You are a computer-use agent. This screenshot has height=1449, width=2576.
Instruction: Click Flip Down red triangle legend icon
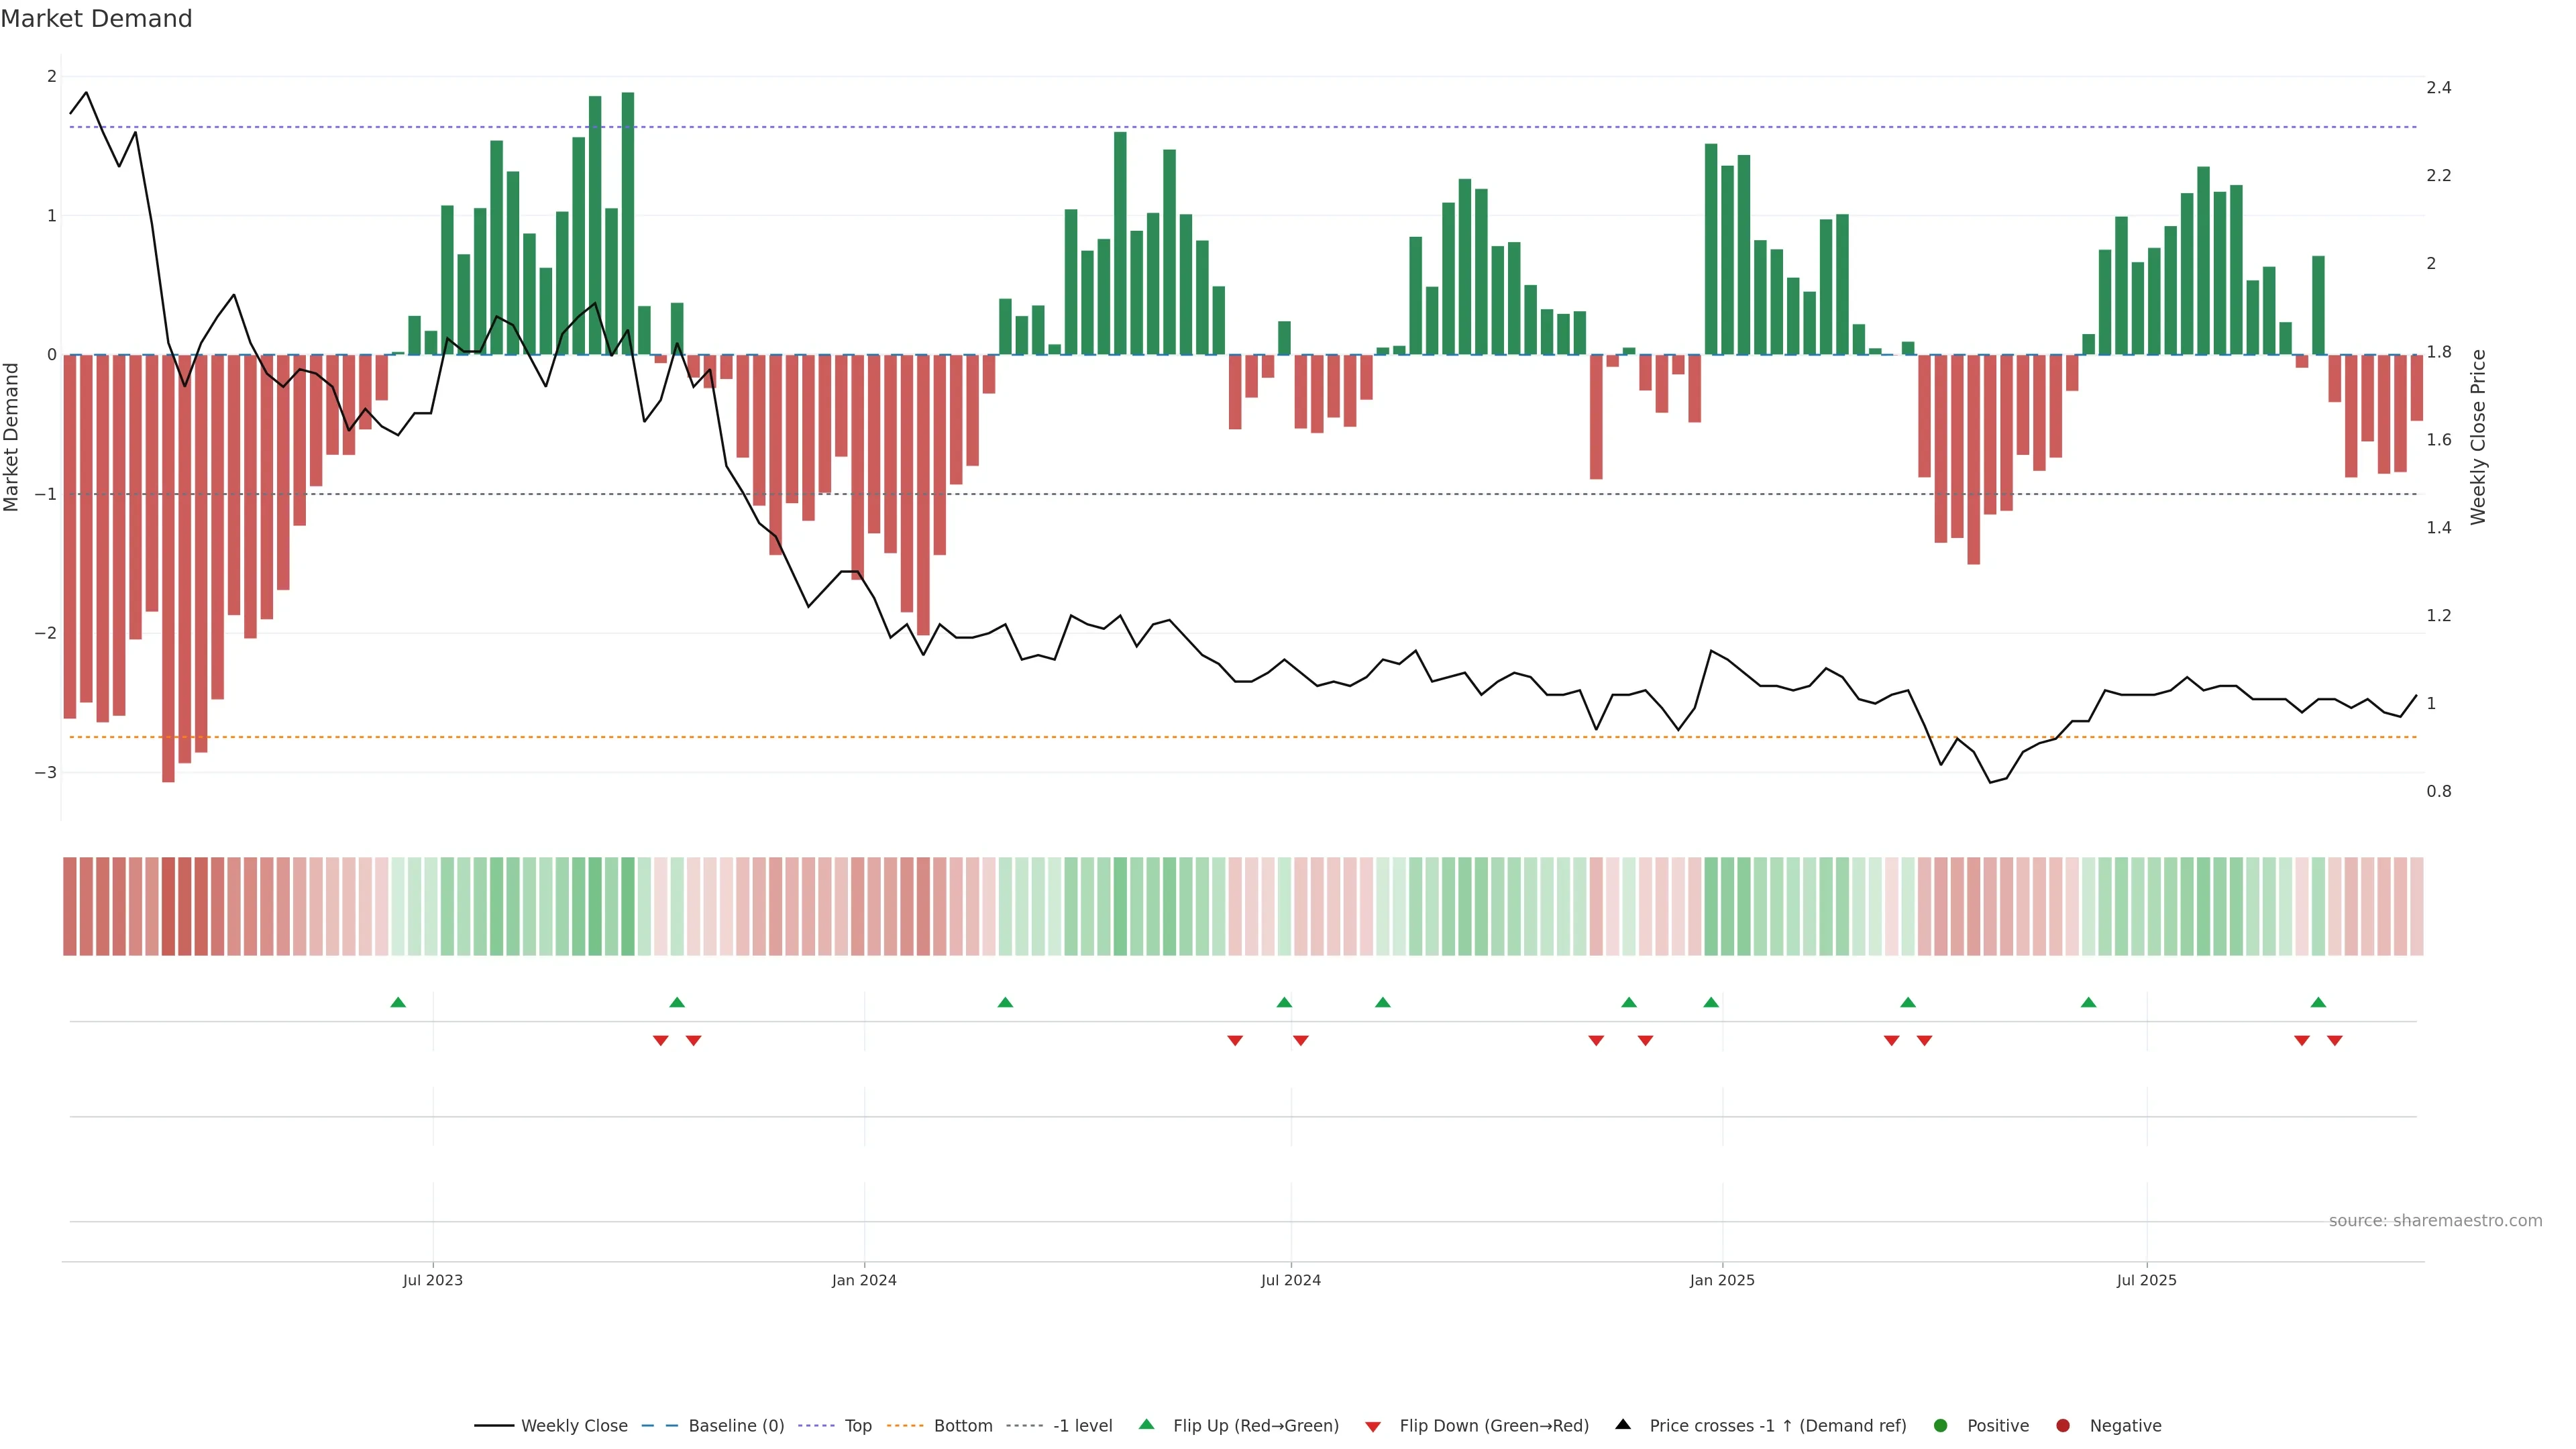tap(1373, 1427)
